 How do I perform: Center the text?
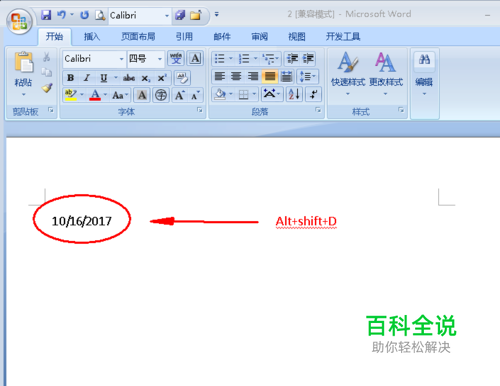236,77
